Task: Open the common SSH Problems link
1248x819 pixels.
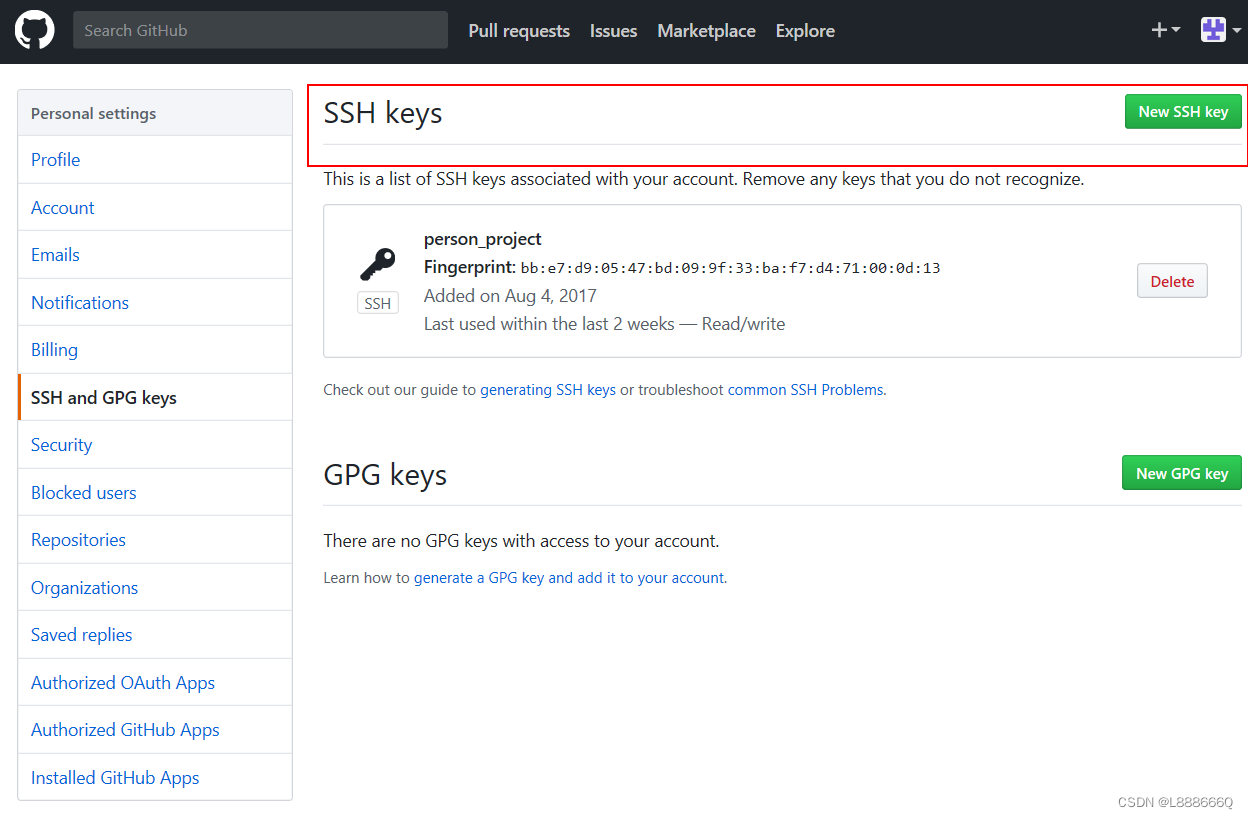Action: click(x=805, y=390)
